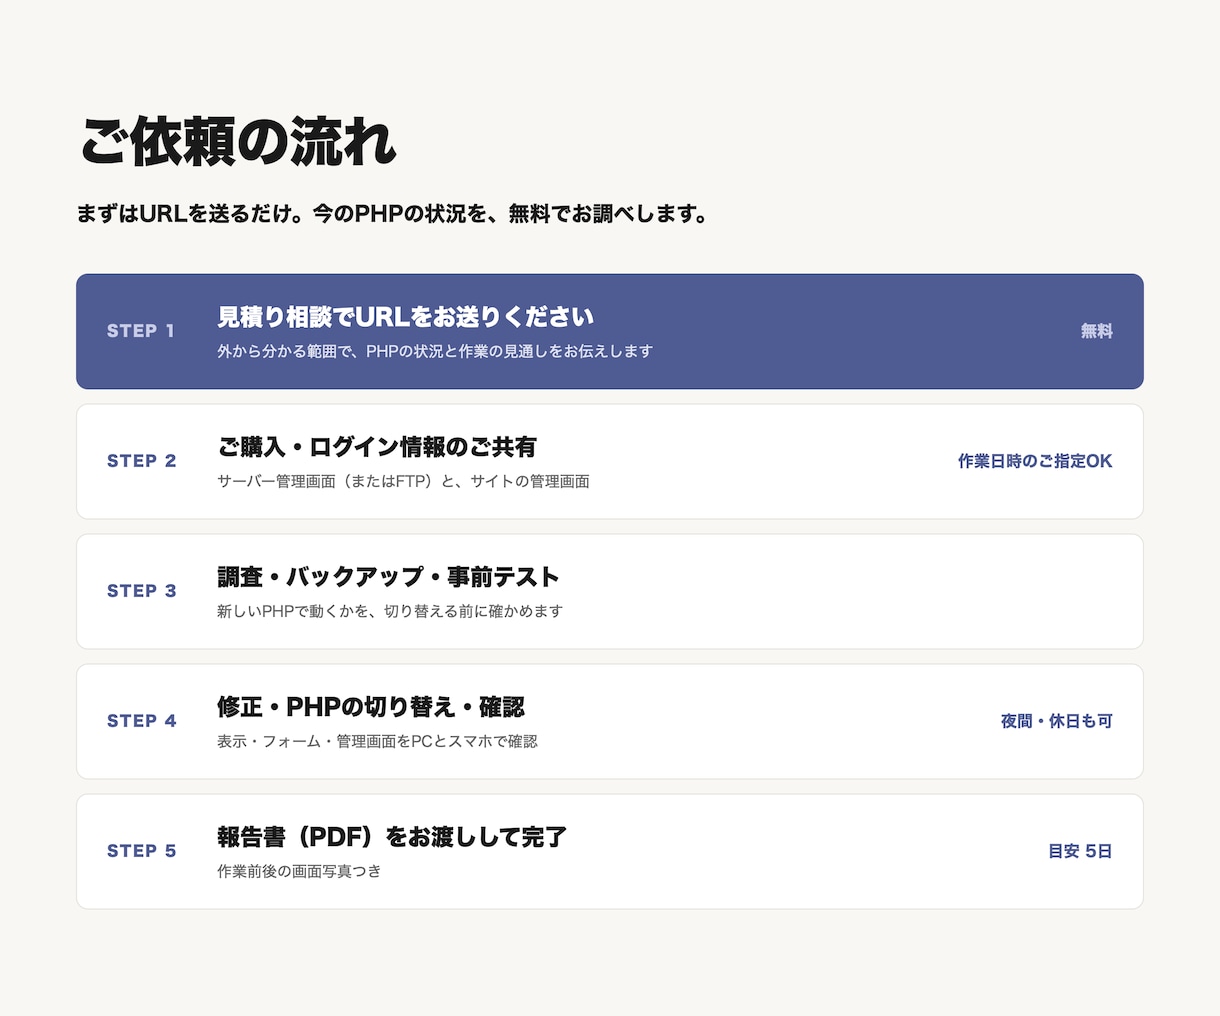The height and width of the screenshot is (1016, 1220).
Task: Click description サーバー管理画面（またはFTP）と、サイトの管理画面
Action: pyautogui.click(x=403, y=481)
